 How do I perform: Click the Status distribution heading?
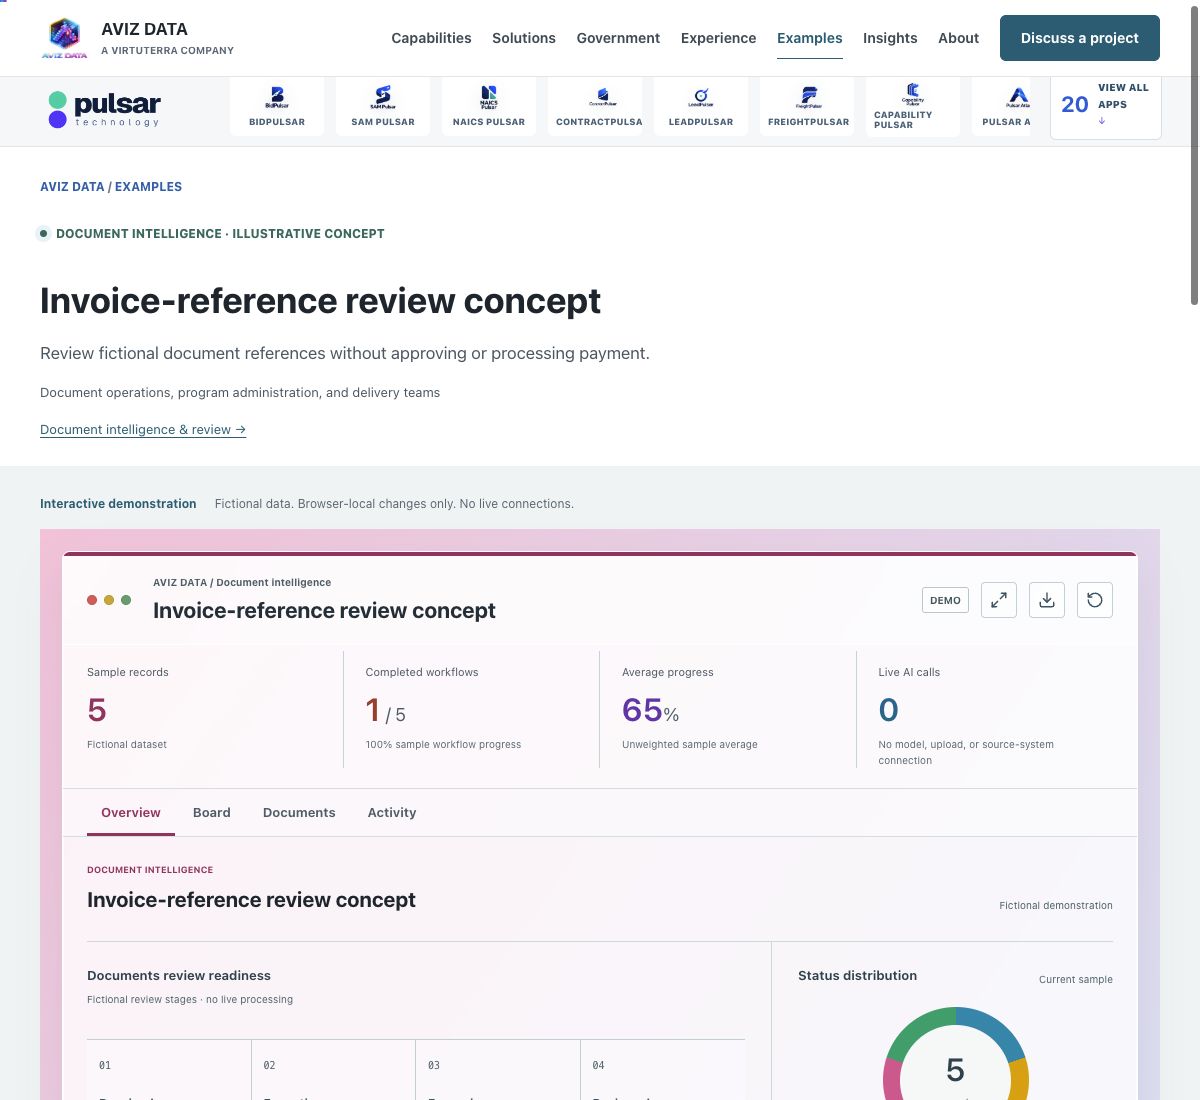[x=857, y=976]
